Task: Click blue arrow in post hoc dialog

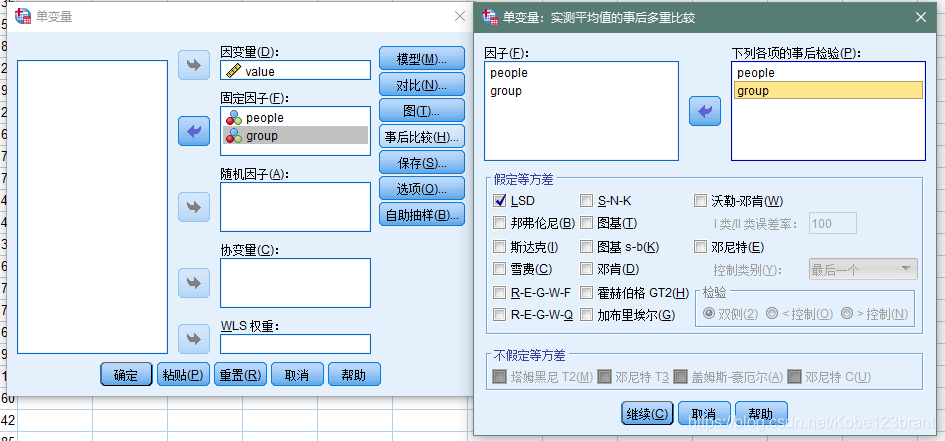Action: click(705, 111)
